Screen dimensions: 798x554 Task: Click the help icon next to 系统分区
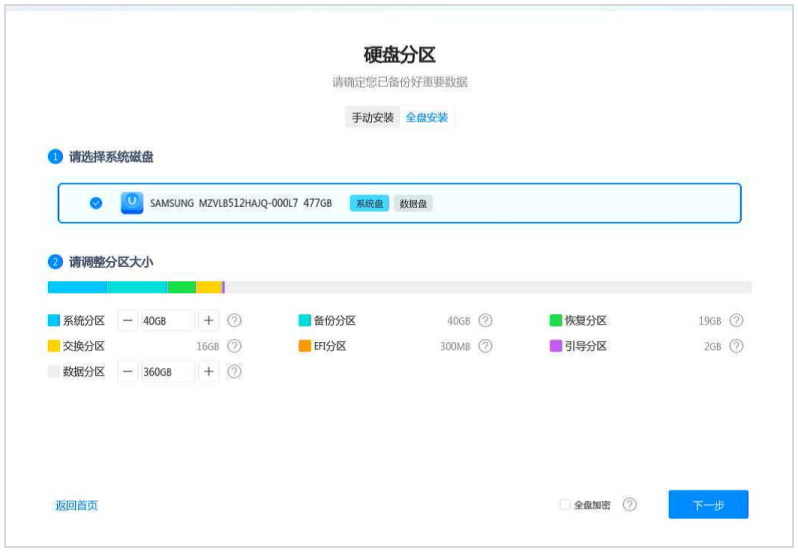pyautogui.click(x=234, y=320)
